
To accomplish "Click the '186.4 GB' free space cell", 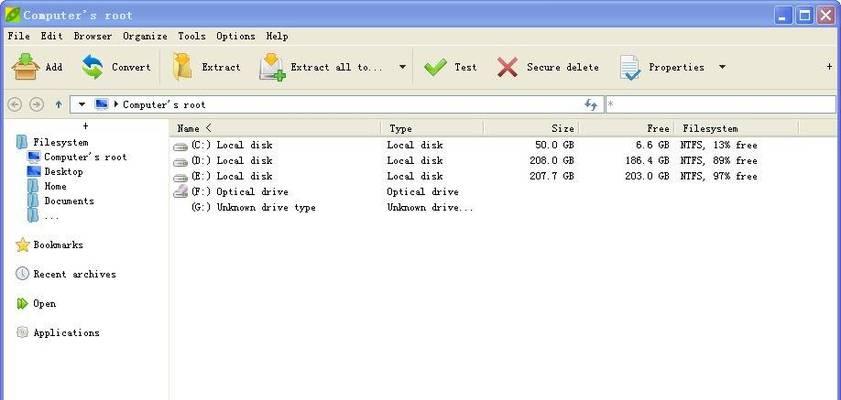I will pyautogui.click(x=647, y=160).
